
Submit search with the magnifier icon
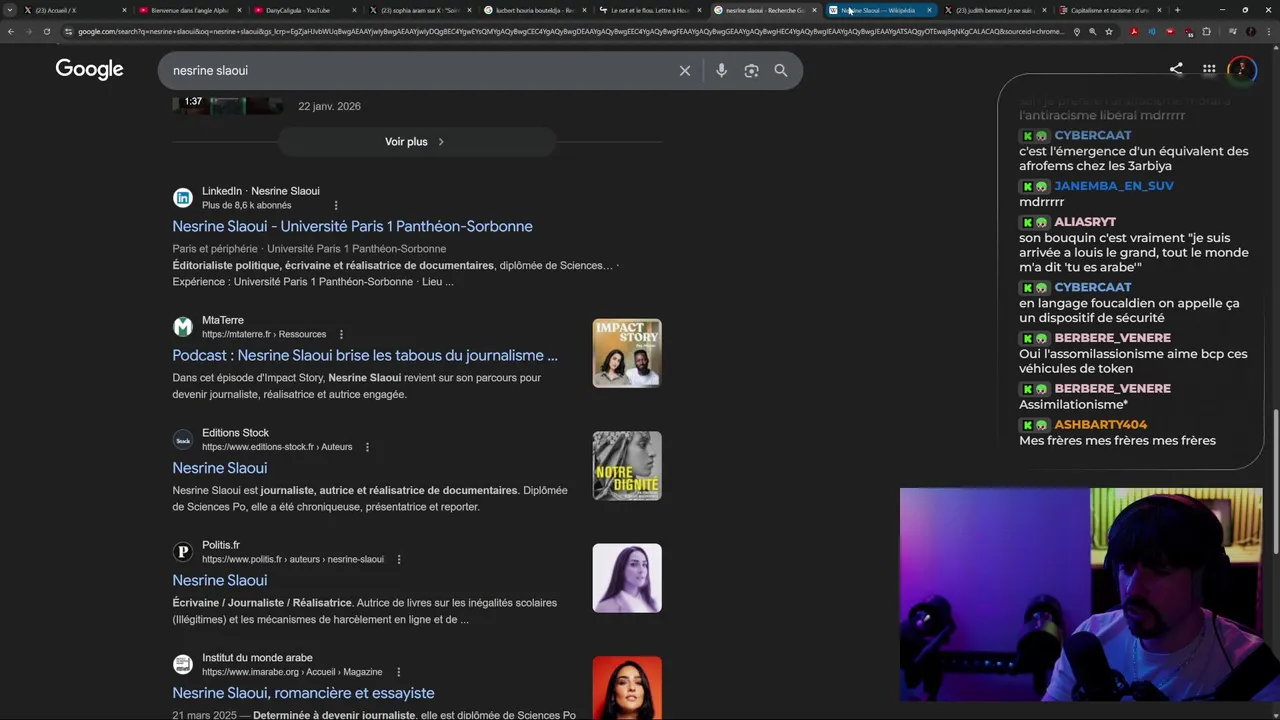[x=781, y=71]
